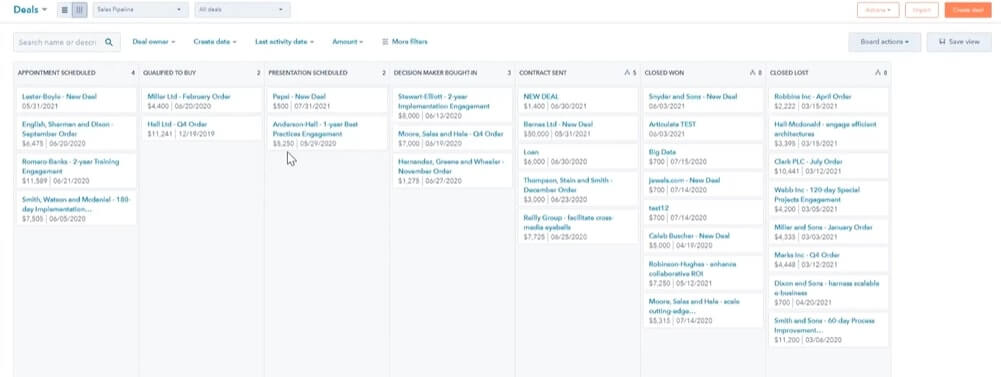Open More filters
1001x377 pixels.
[x=405, y=41]
